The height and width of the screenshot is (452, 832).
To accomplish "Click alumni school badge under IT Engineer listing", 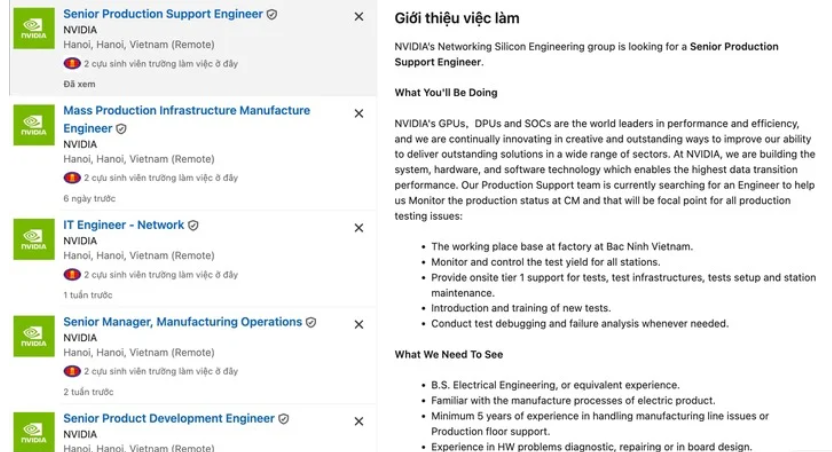I will (x=72, y=275).
